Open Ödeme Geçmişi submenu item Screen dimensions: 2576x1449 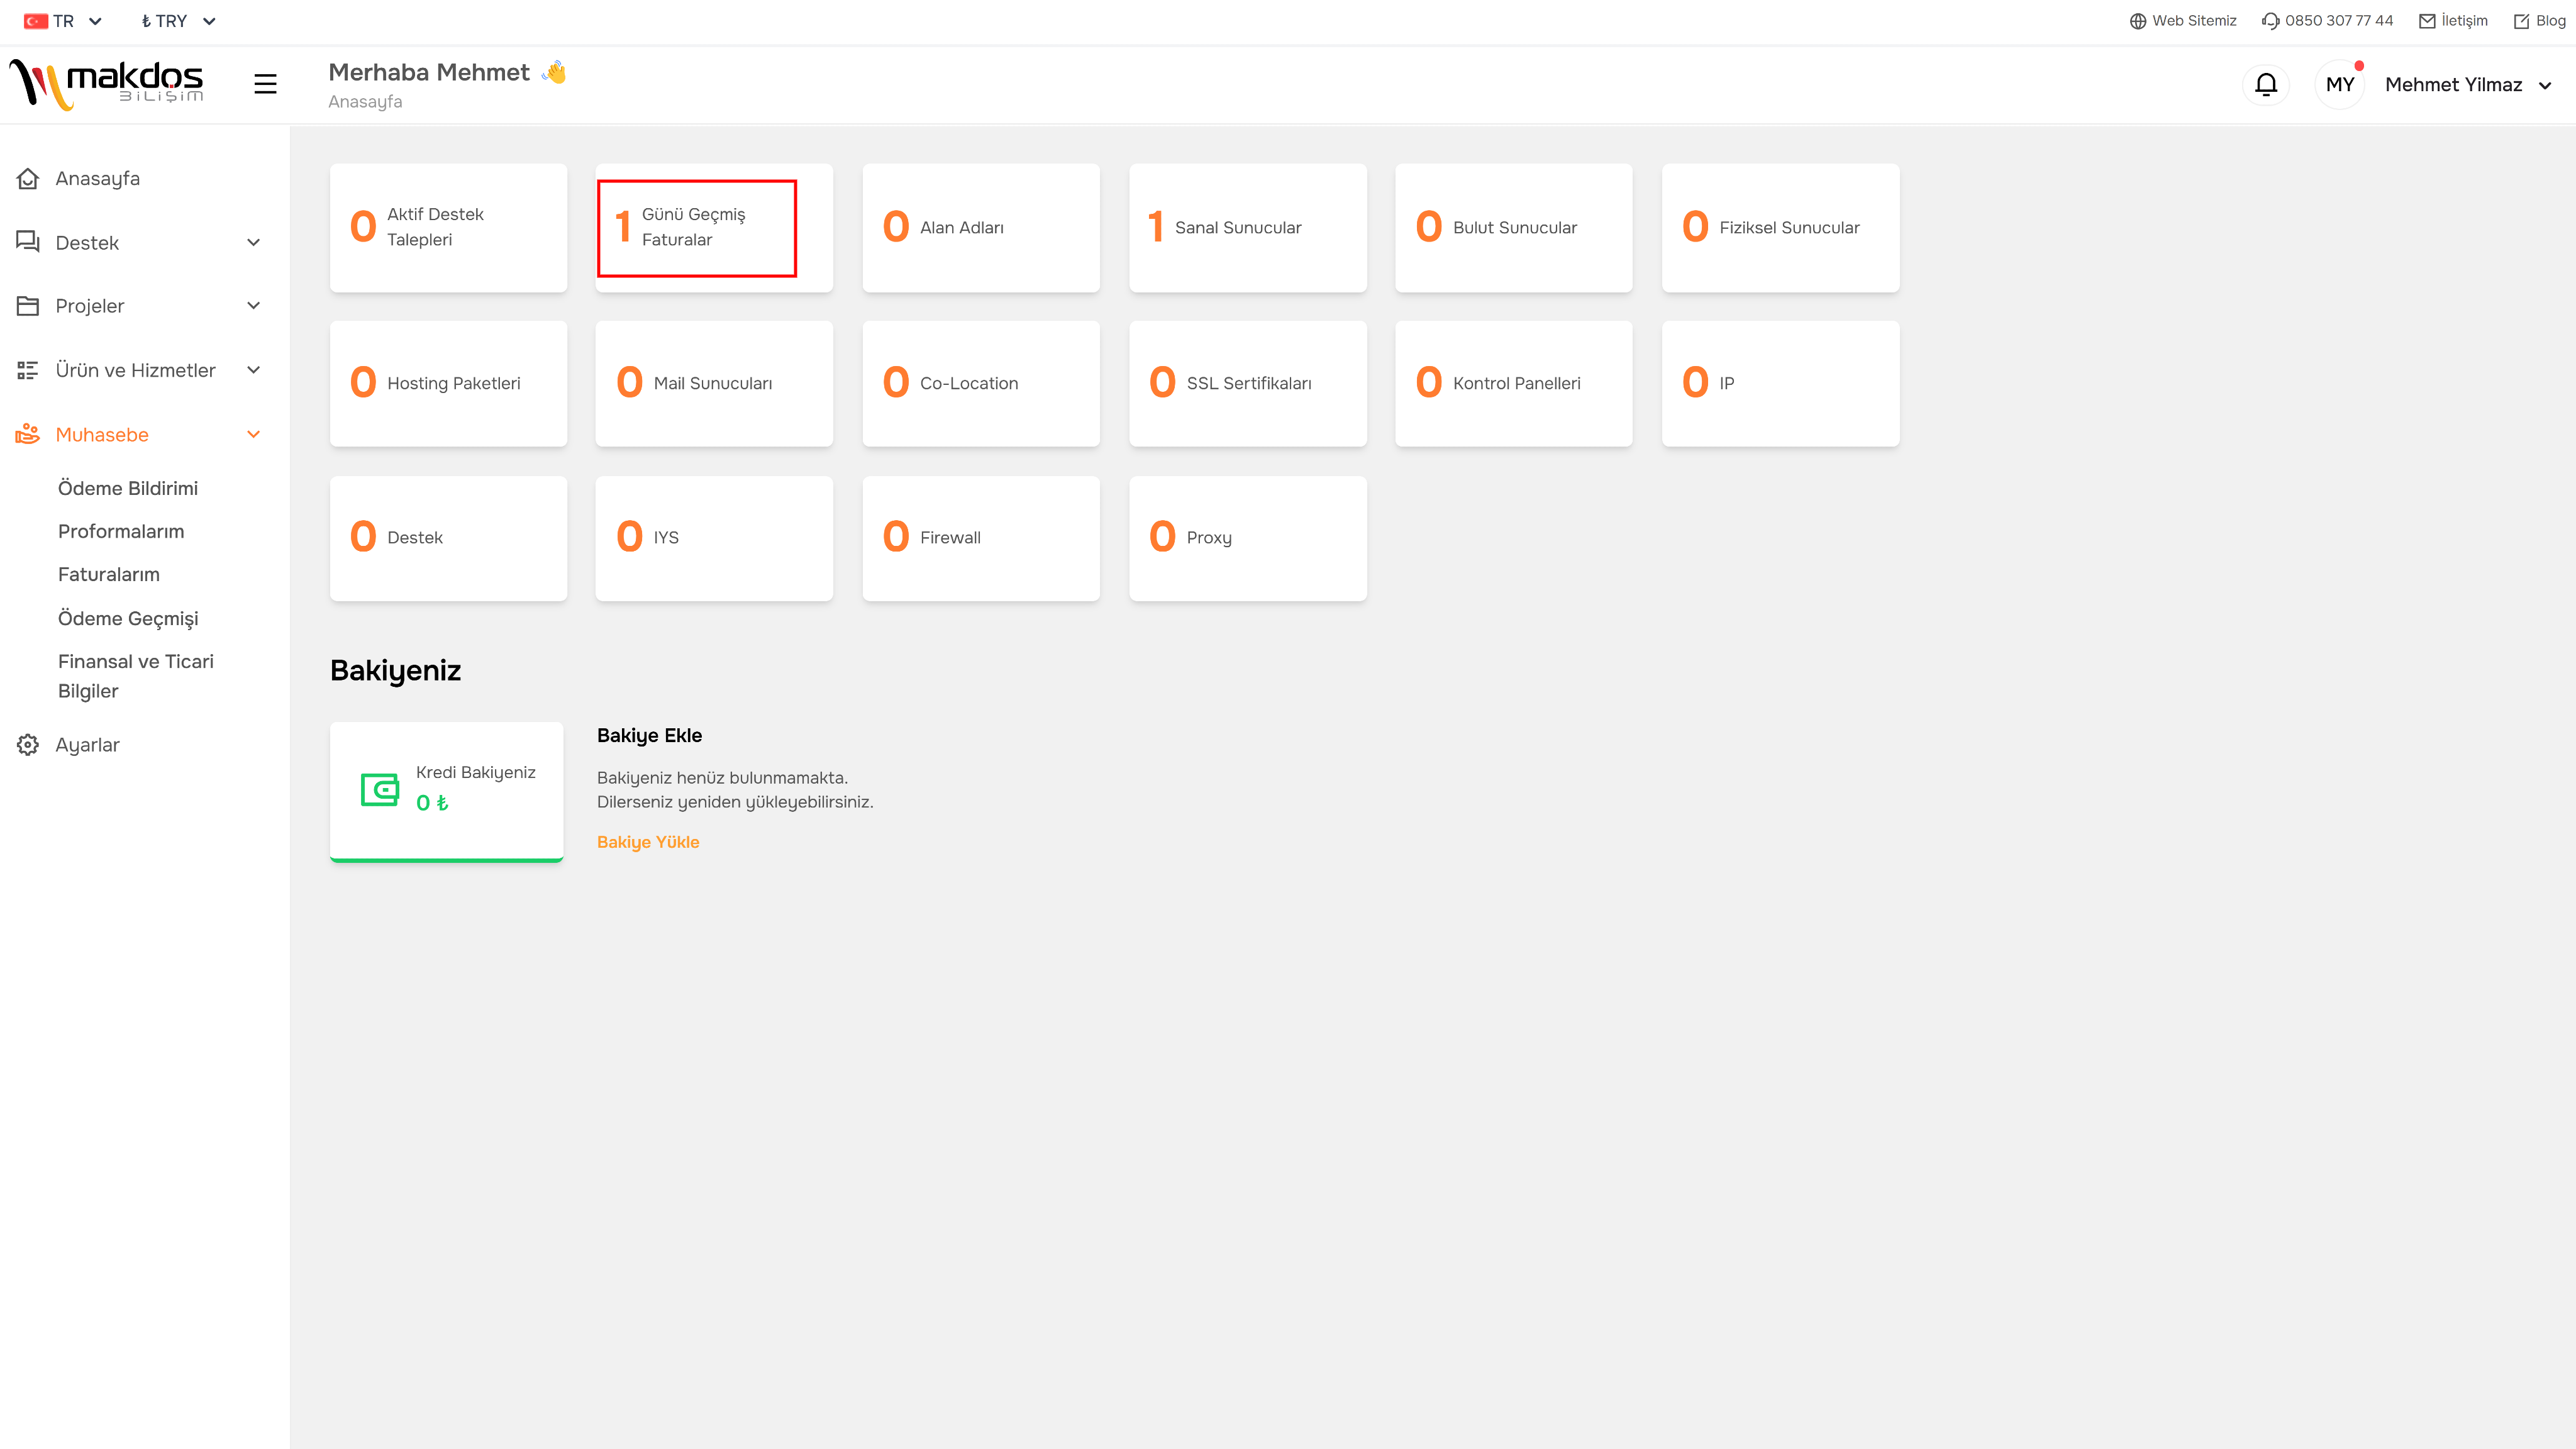tap(128, 618)
